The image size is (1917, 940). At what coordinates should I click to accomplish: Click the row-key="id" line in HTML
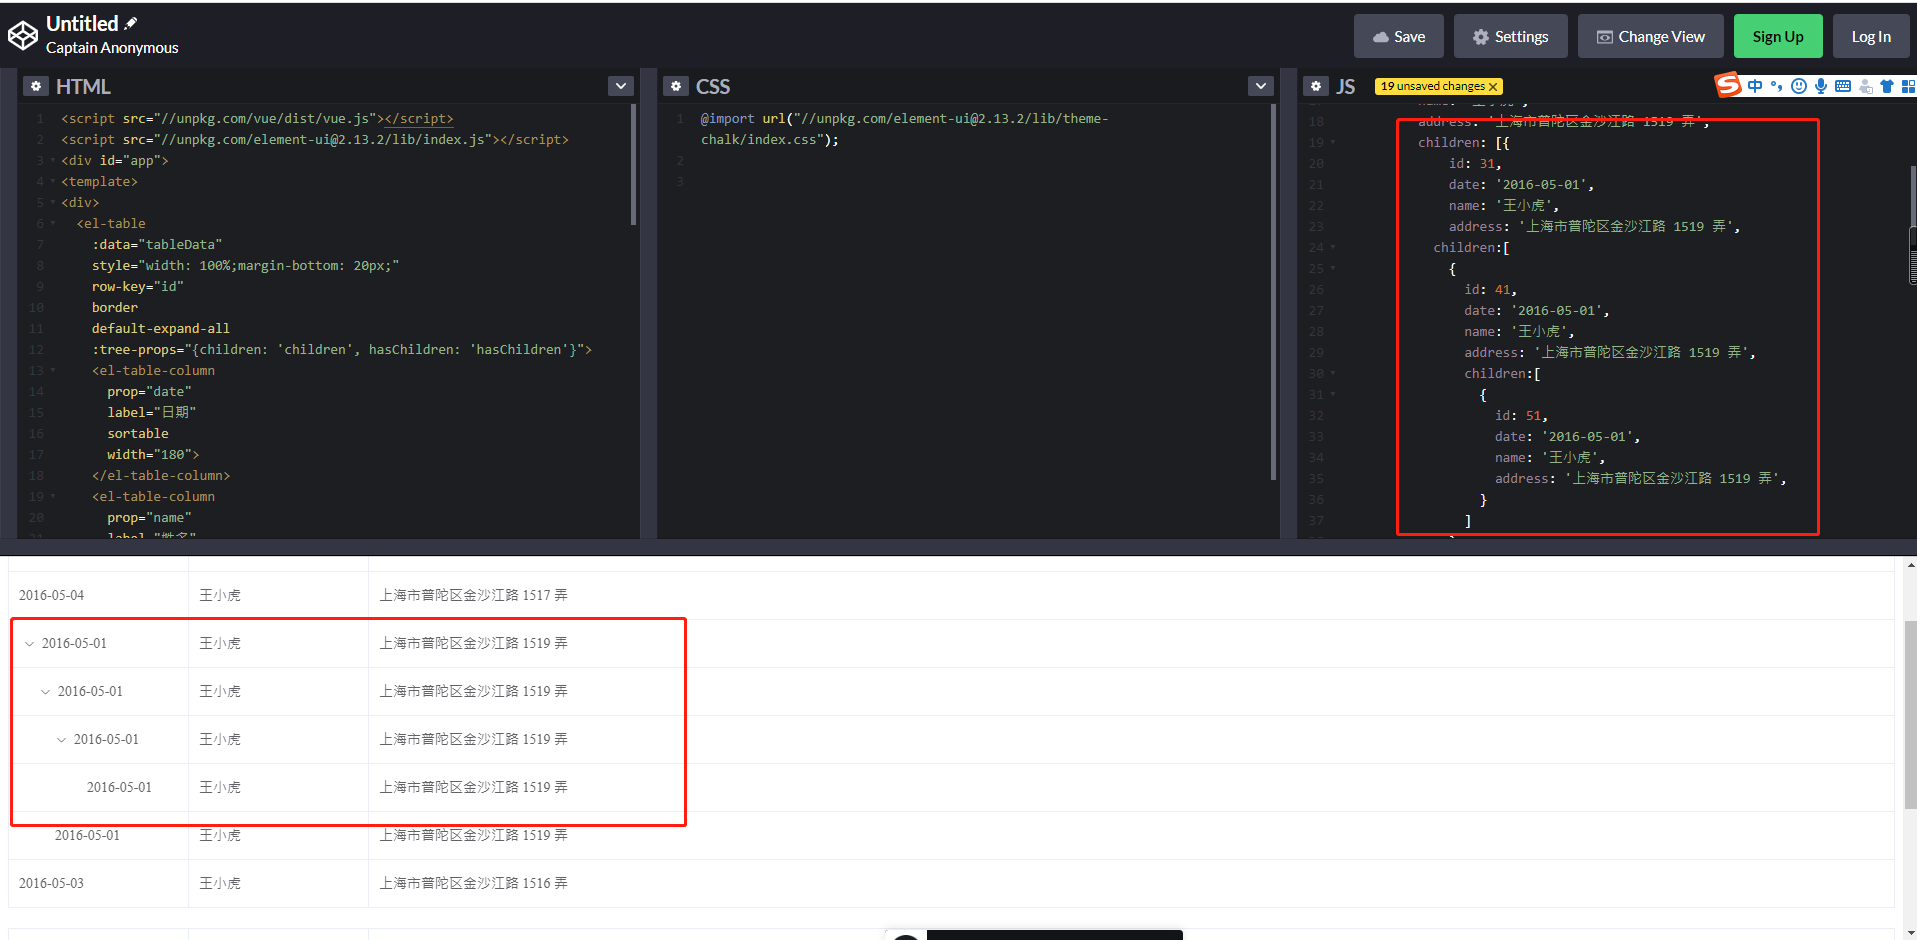click(138, 286)
